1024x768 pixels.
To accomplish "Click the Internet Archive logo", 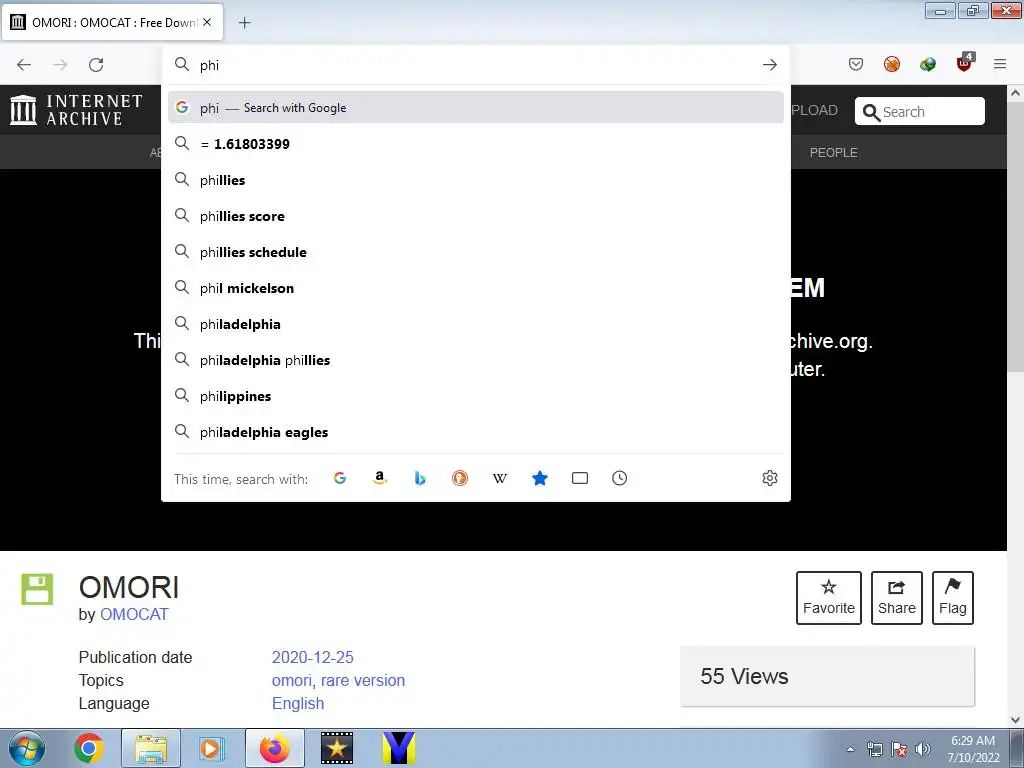I will tap(76, 110).
